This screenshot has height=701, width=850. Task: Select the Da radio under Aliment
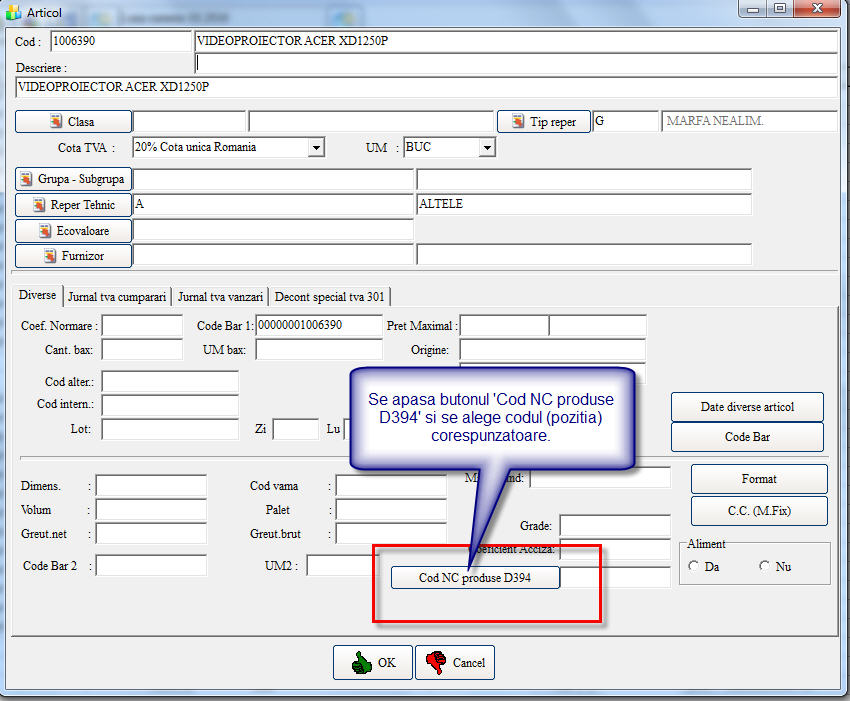[694, 566]
